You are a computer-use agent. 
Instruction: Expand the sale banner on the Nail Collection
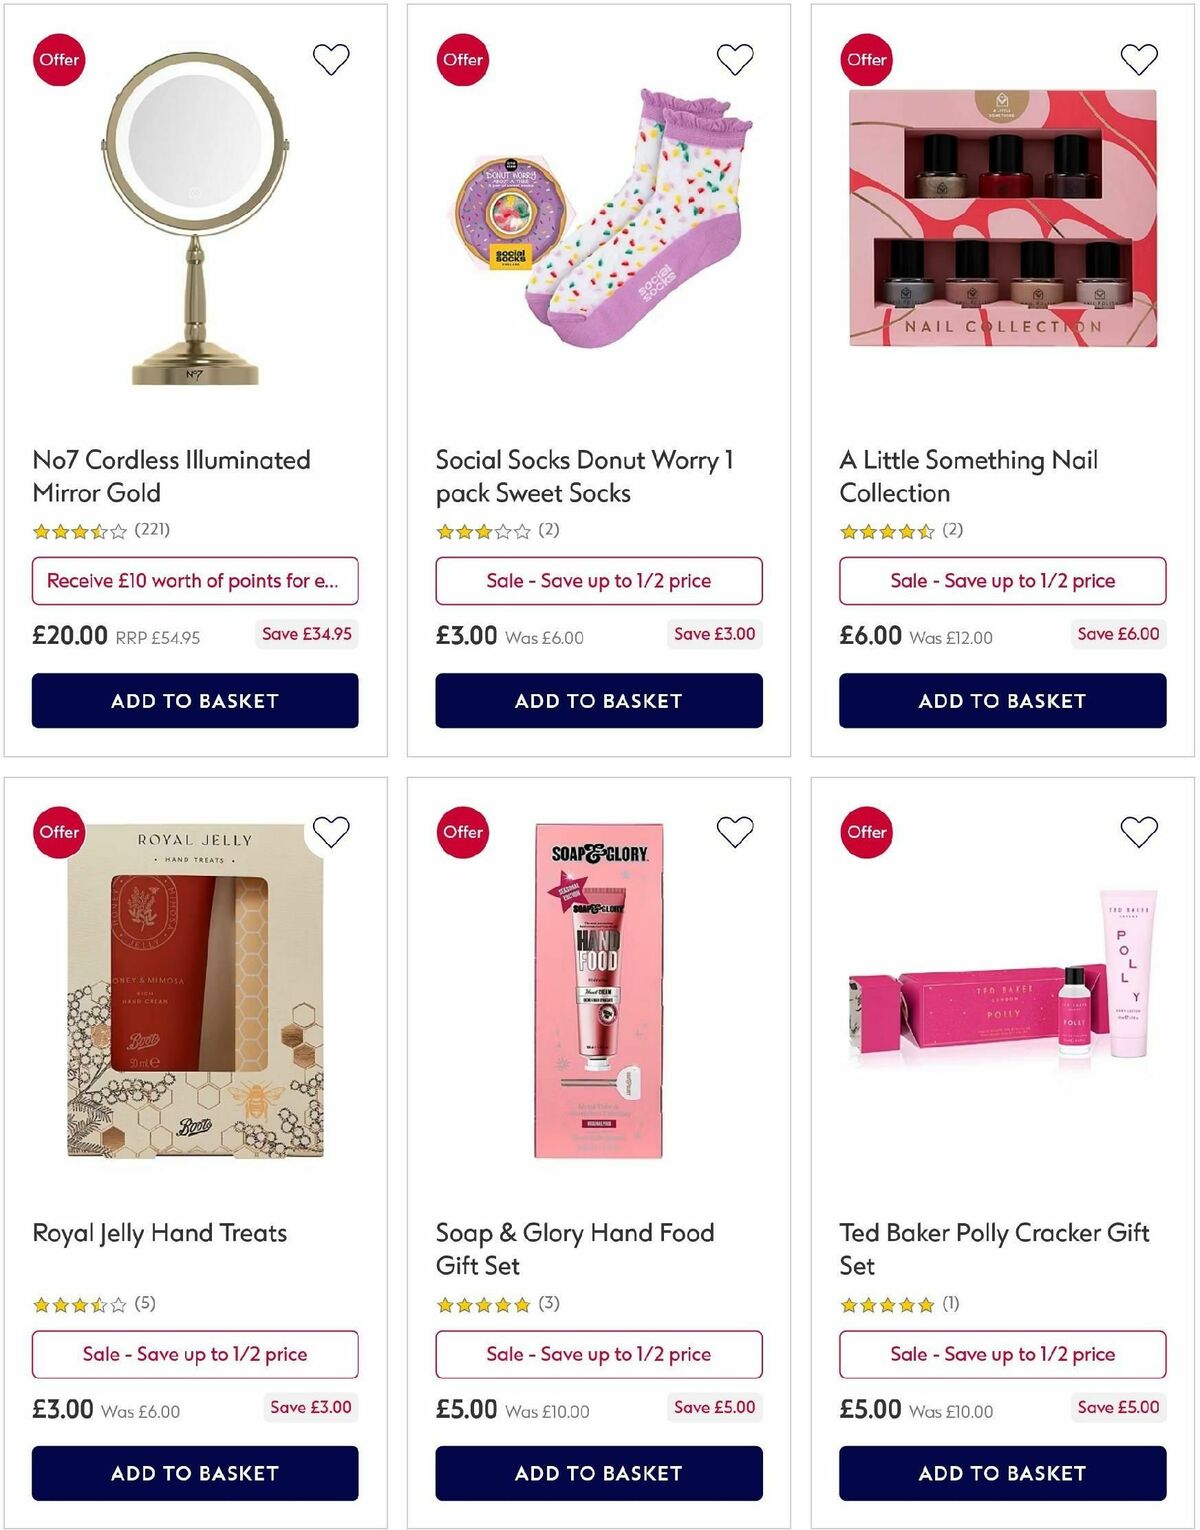[1003, 580]
